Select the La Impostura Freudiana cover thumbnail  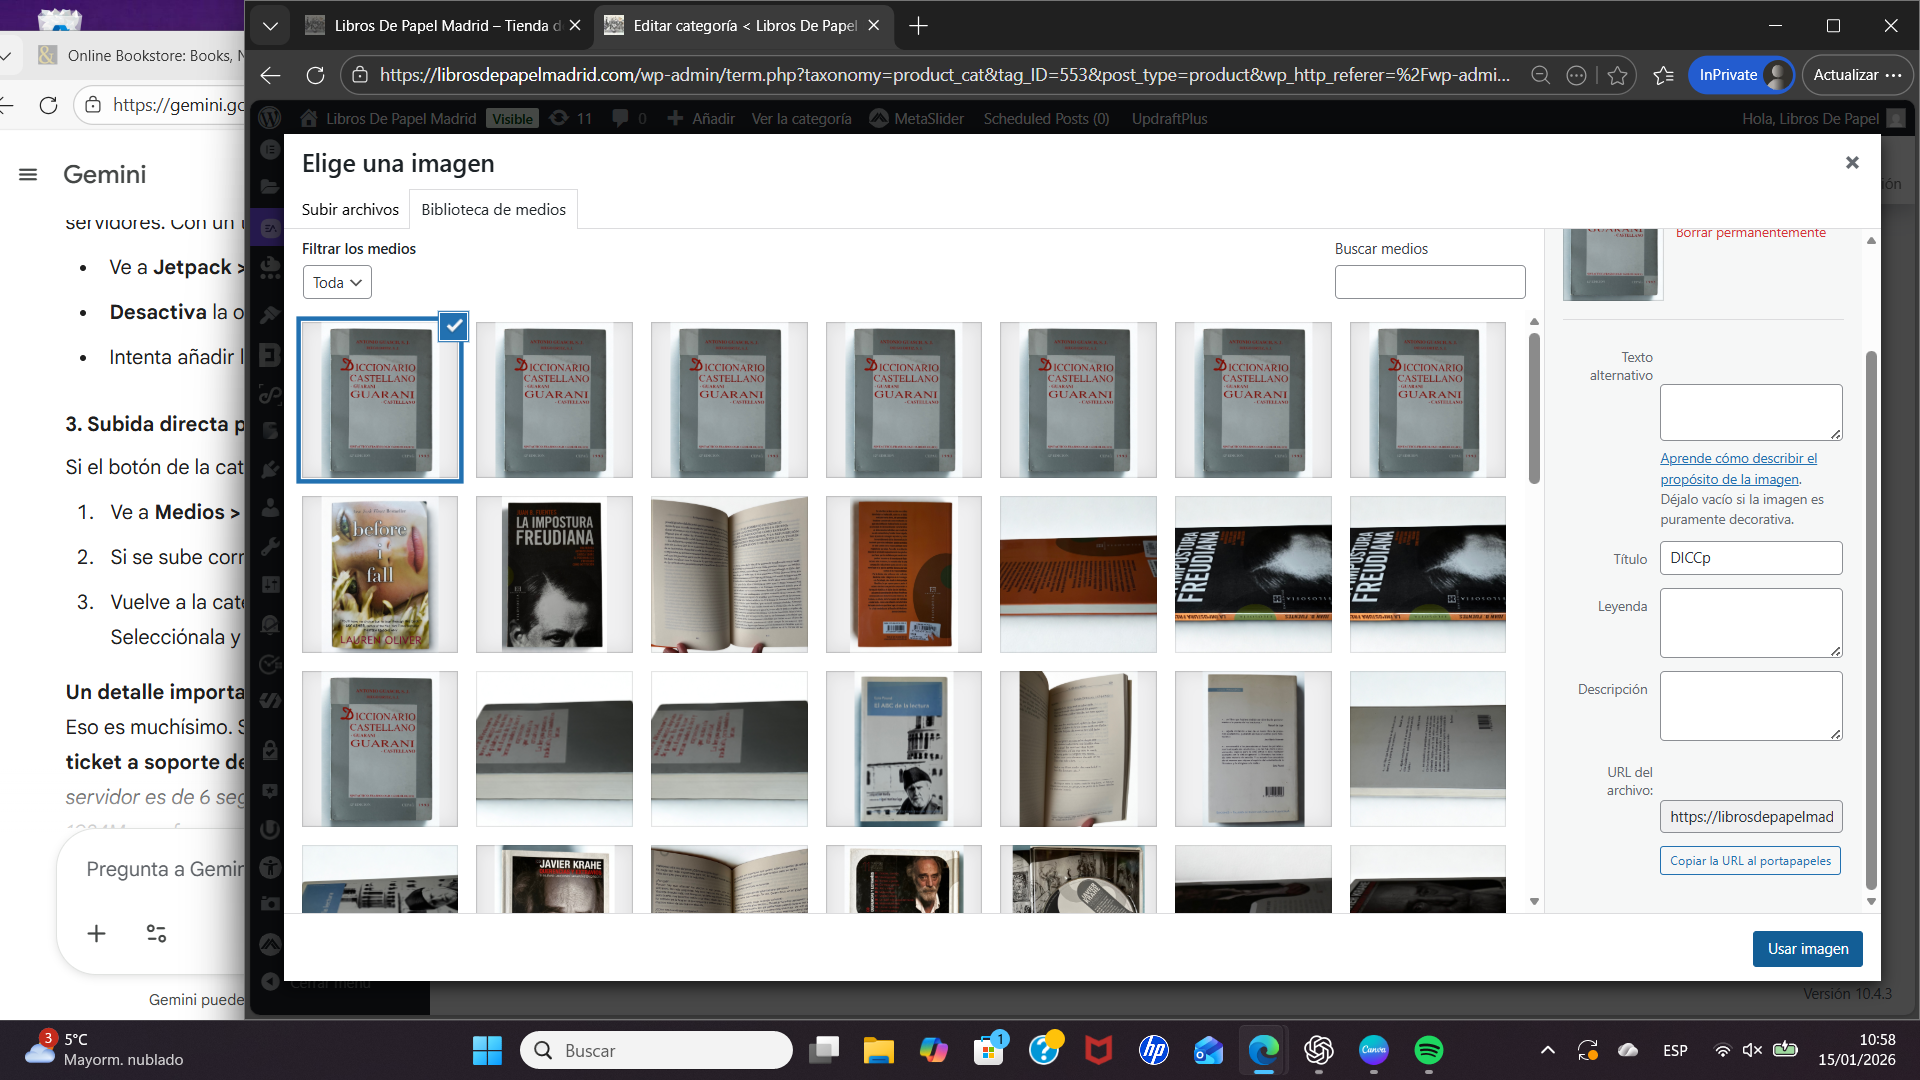point(554,574)
